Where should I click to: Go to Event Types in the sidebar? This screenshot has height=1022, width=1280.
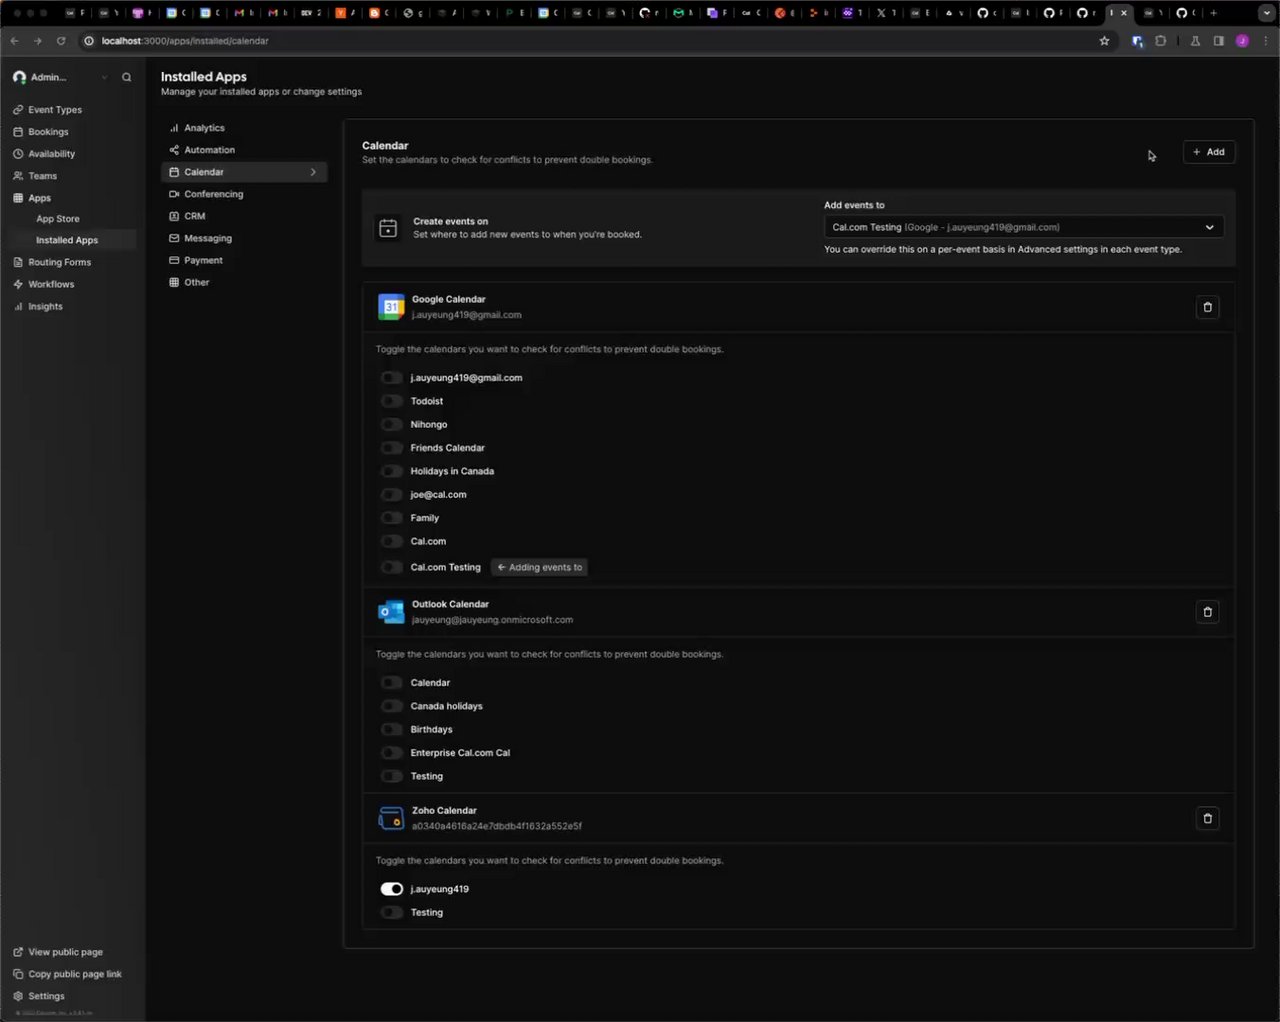tap(55, 110)
